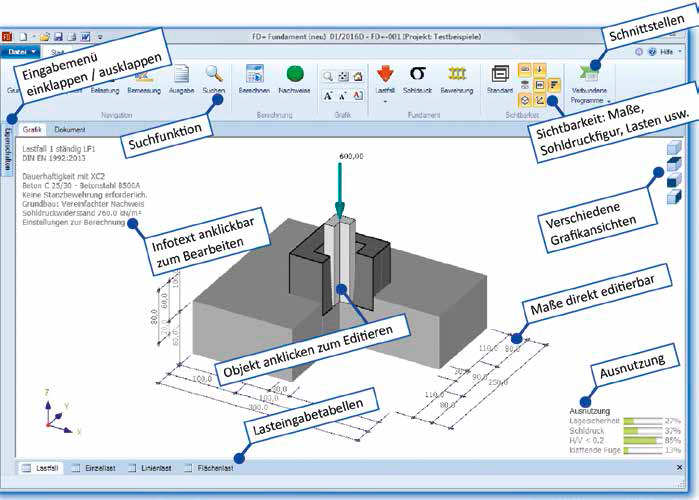699x500 pixels.
Task: Click the magnifier zoom icon in Grafik group
Action: point(328,76)
